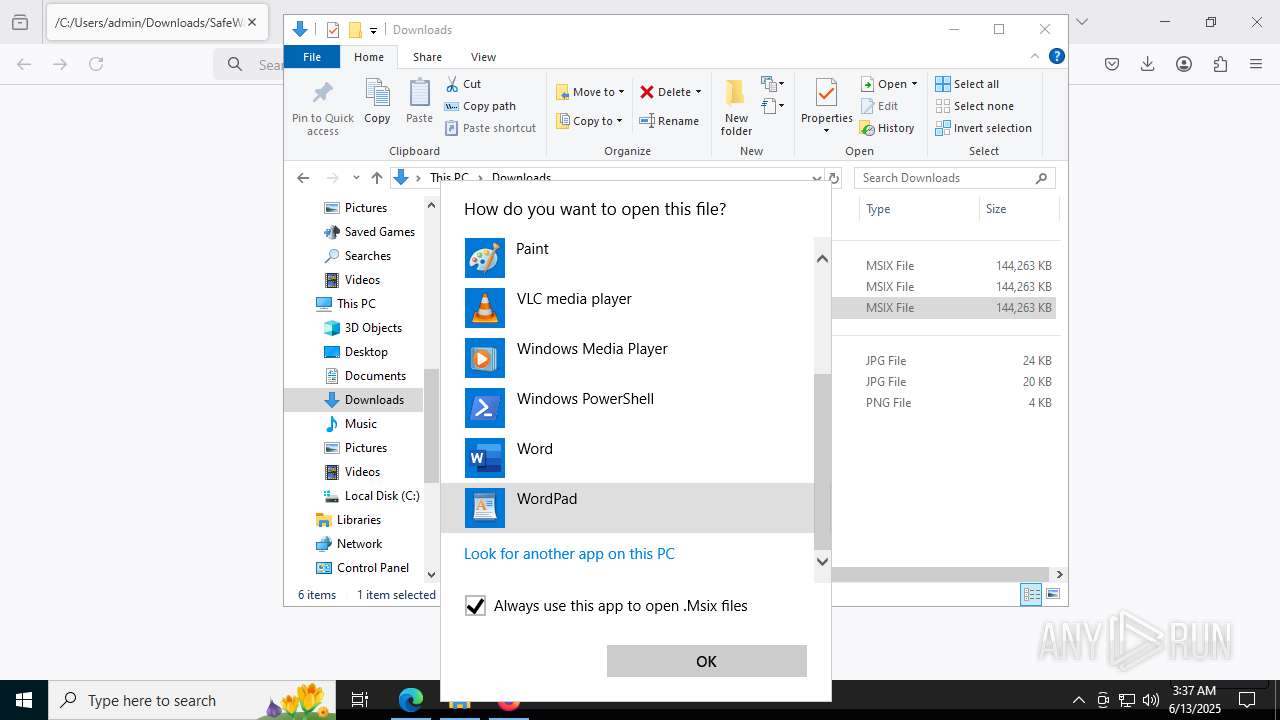Switch to Details view button
The width and height of the screenshot is (1280, 720).
coord(1031,595)
